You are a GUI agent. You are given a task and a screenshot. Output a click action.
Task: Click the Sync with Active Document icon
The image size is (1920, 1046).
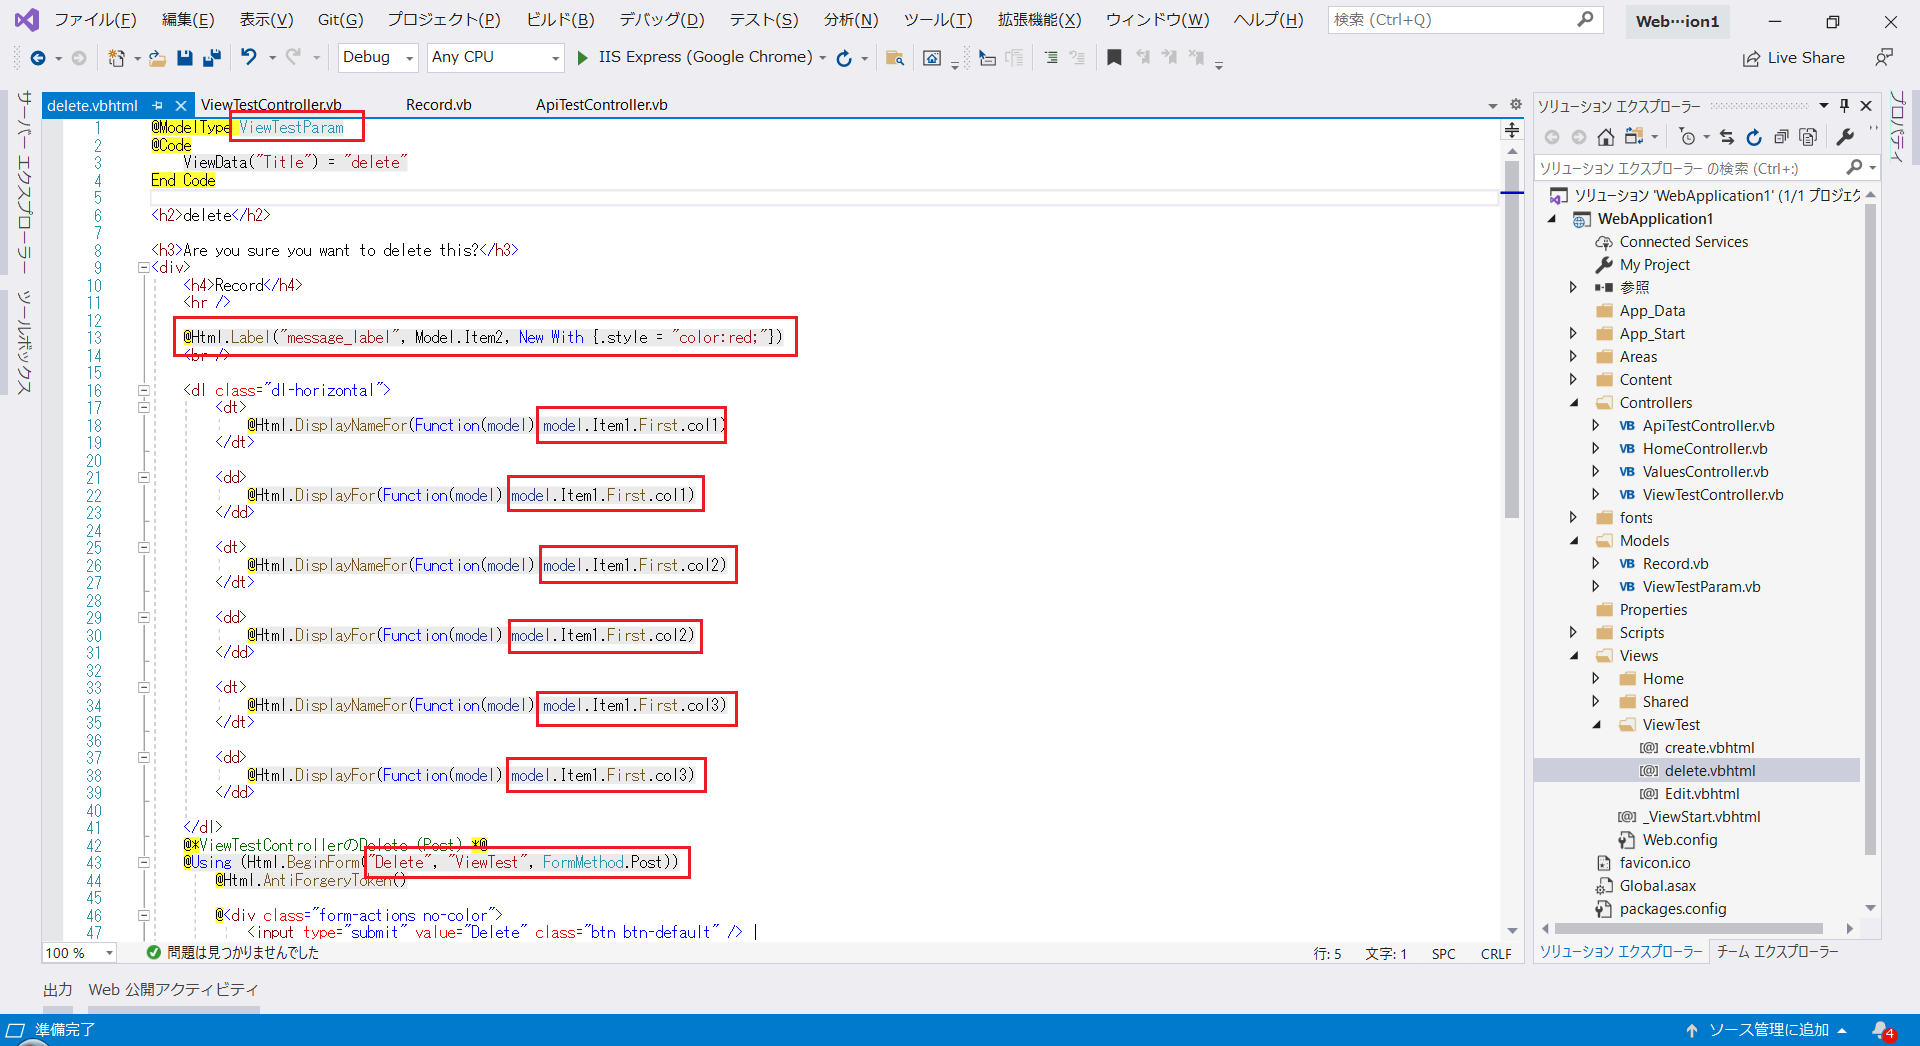click(1727, 137)
